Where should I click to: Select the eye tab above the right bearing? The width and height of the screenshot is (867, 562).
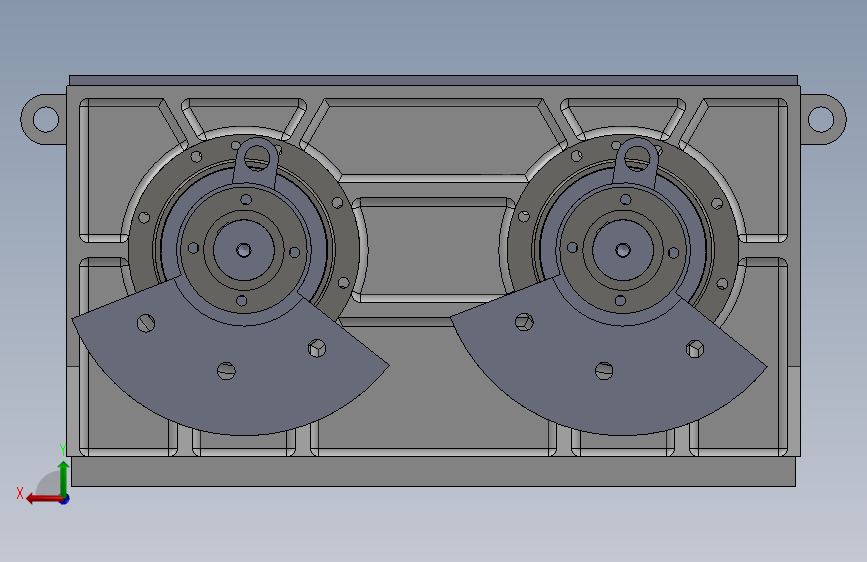(x=636, y=161)
